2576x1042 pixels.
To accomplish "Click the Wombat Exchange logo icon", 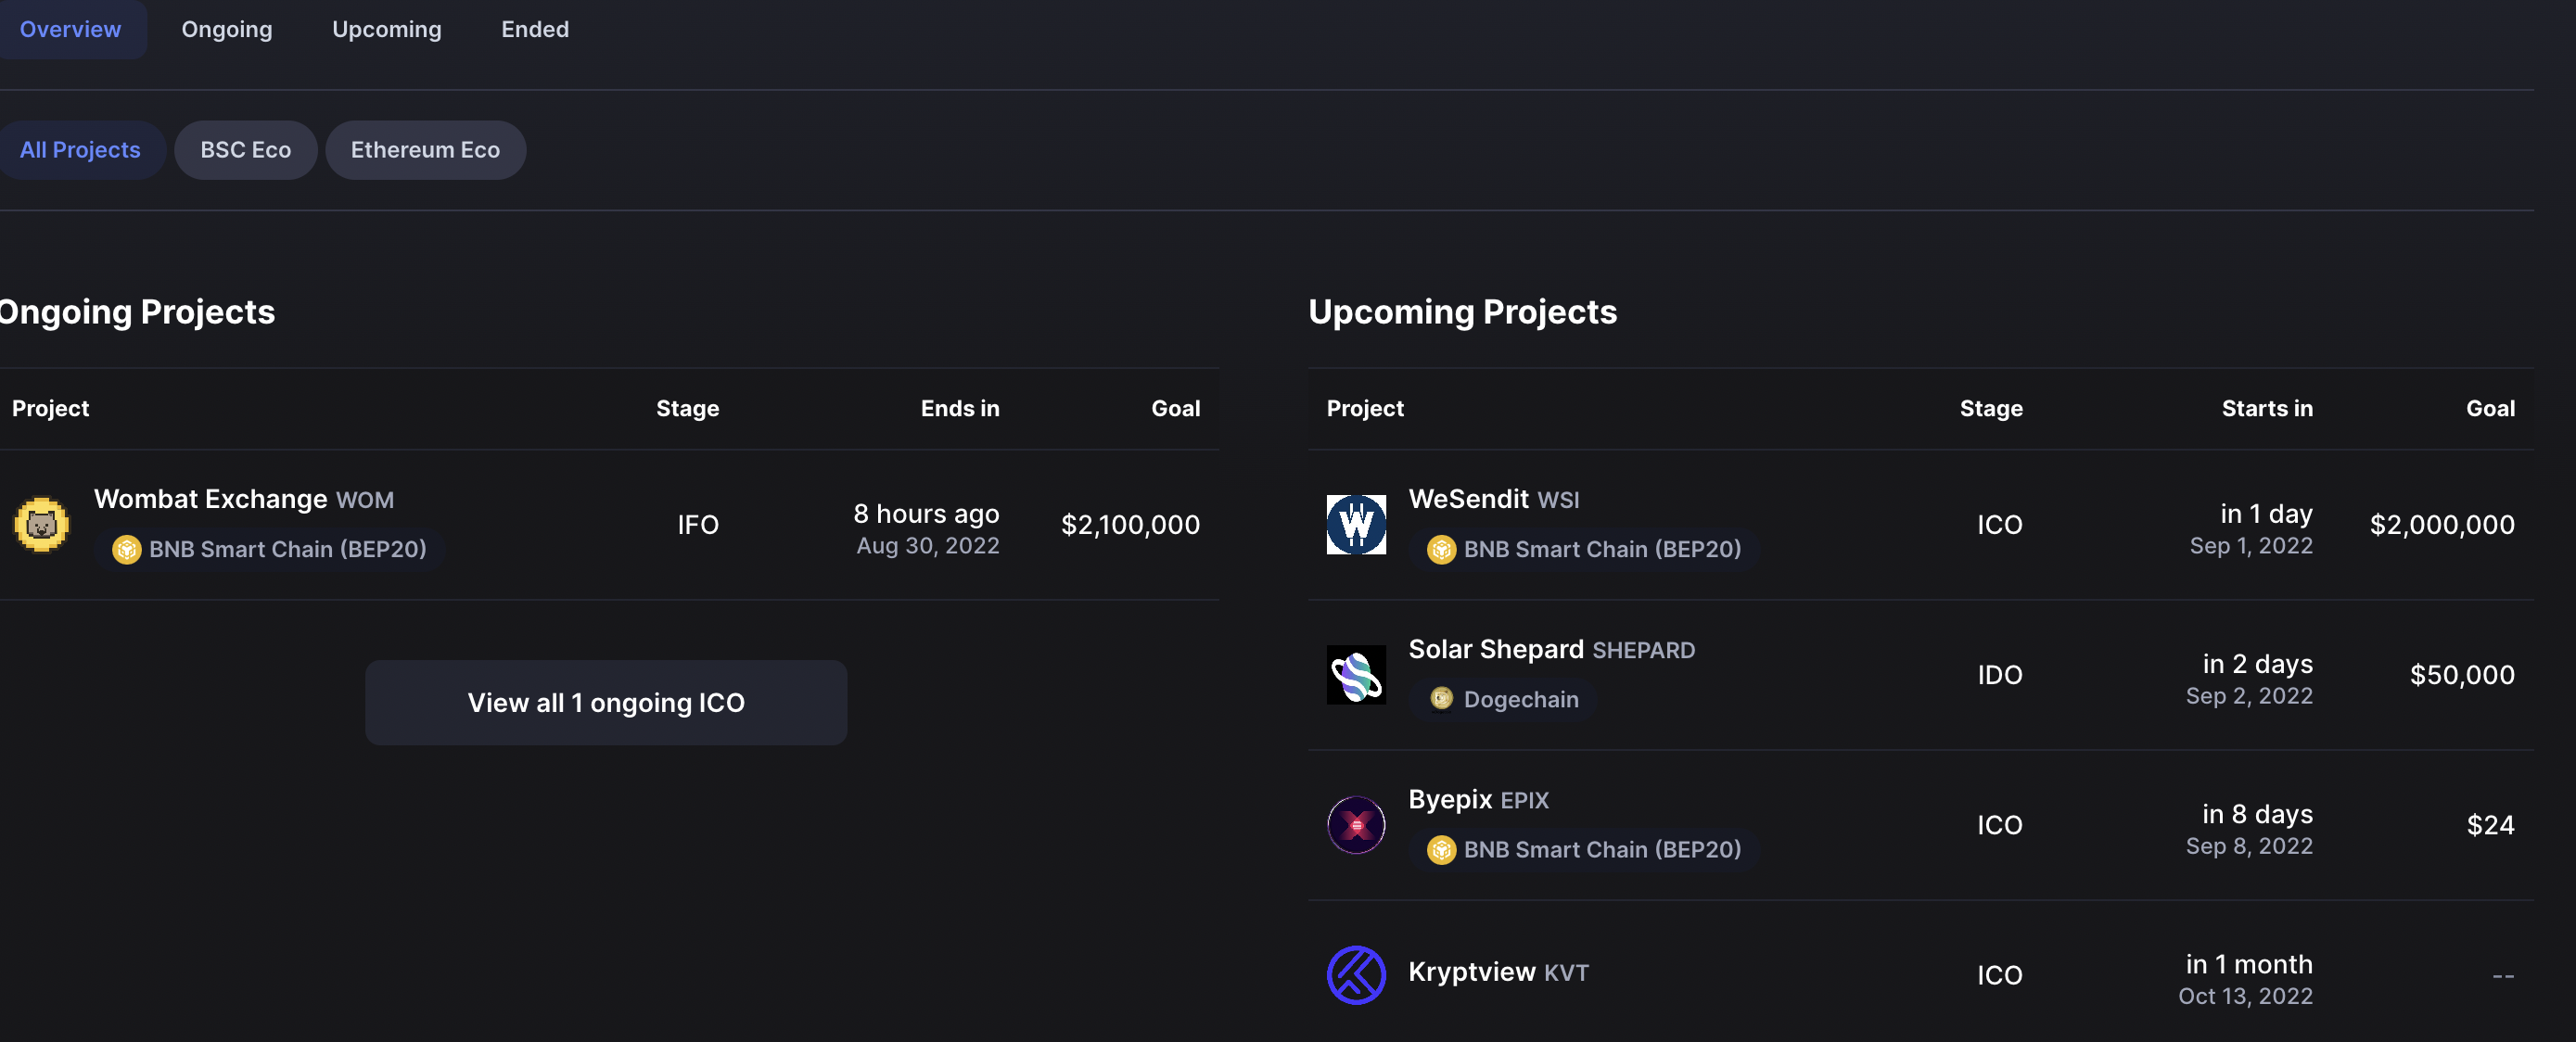I will coord(41,524).
